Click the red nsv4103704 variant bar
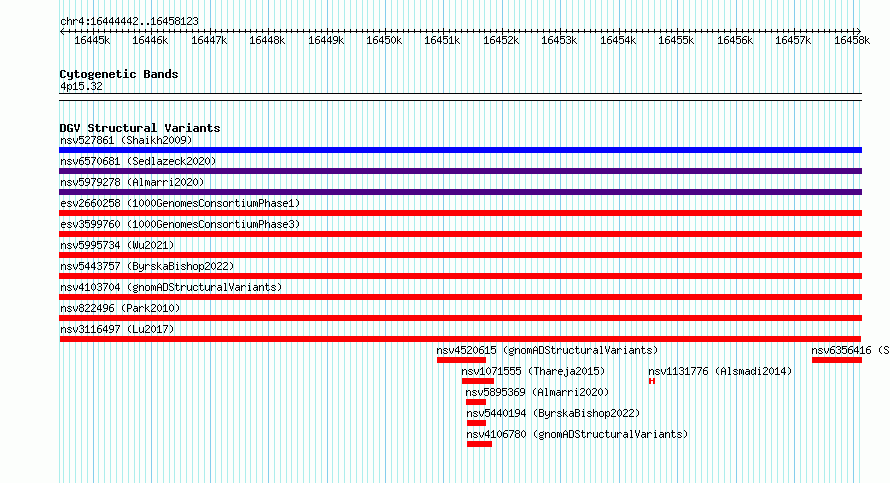This screenshot has width=890, height=483. (460, 297)
